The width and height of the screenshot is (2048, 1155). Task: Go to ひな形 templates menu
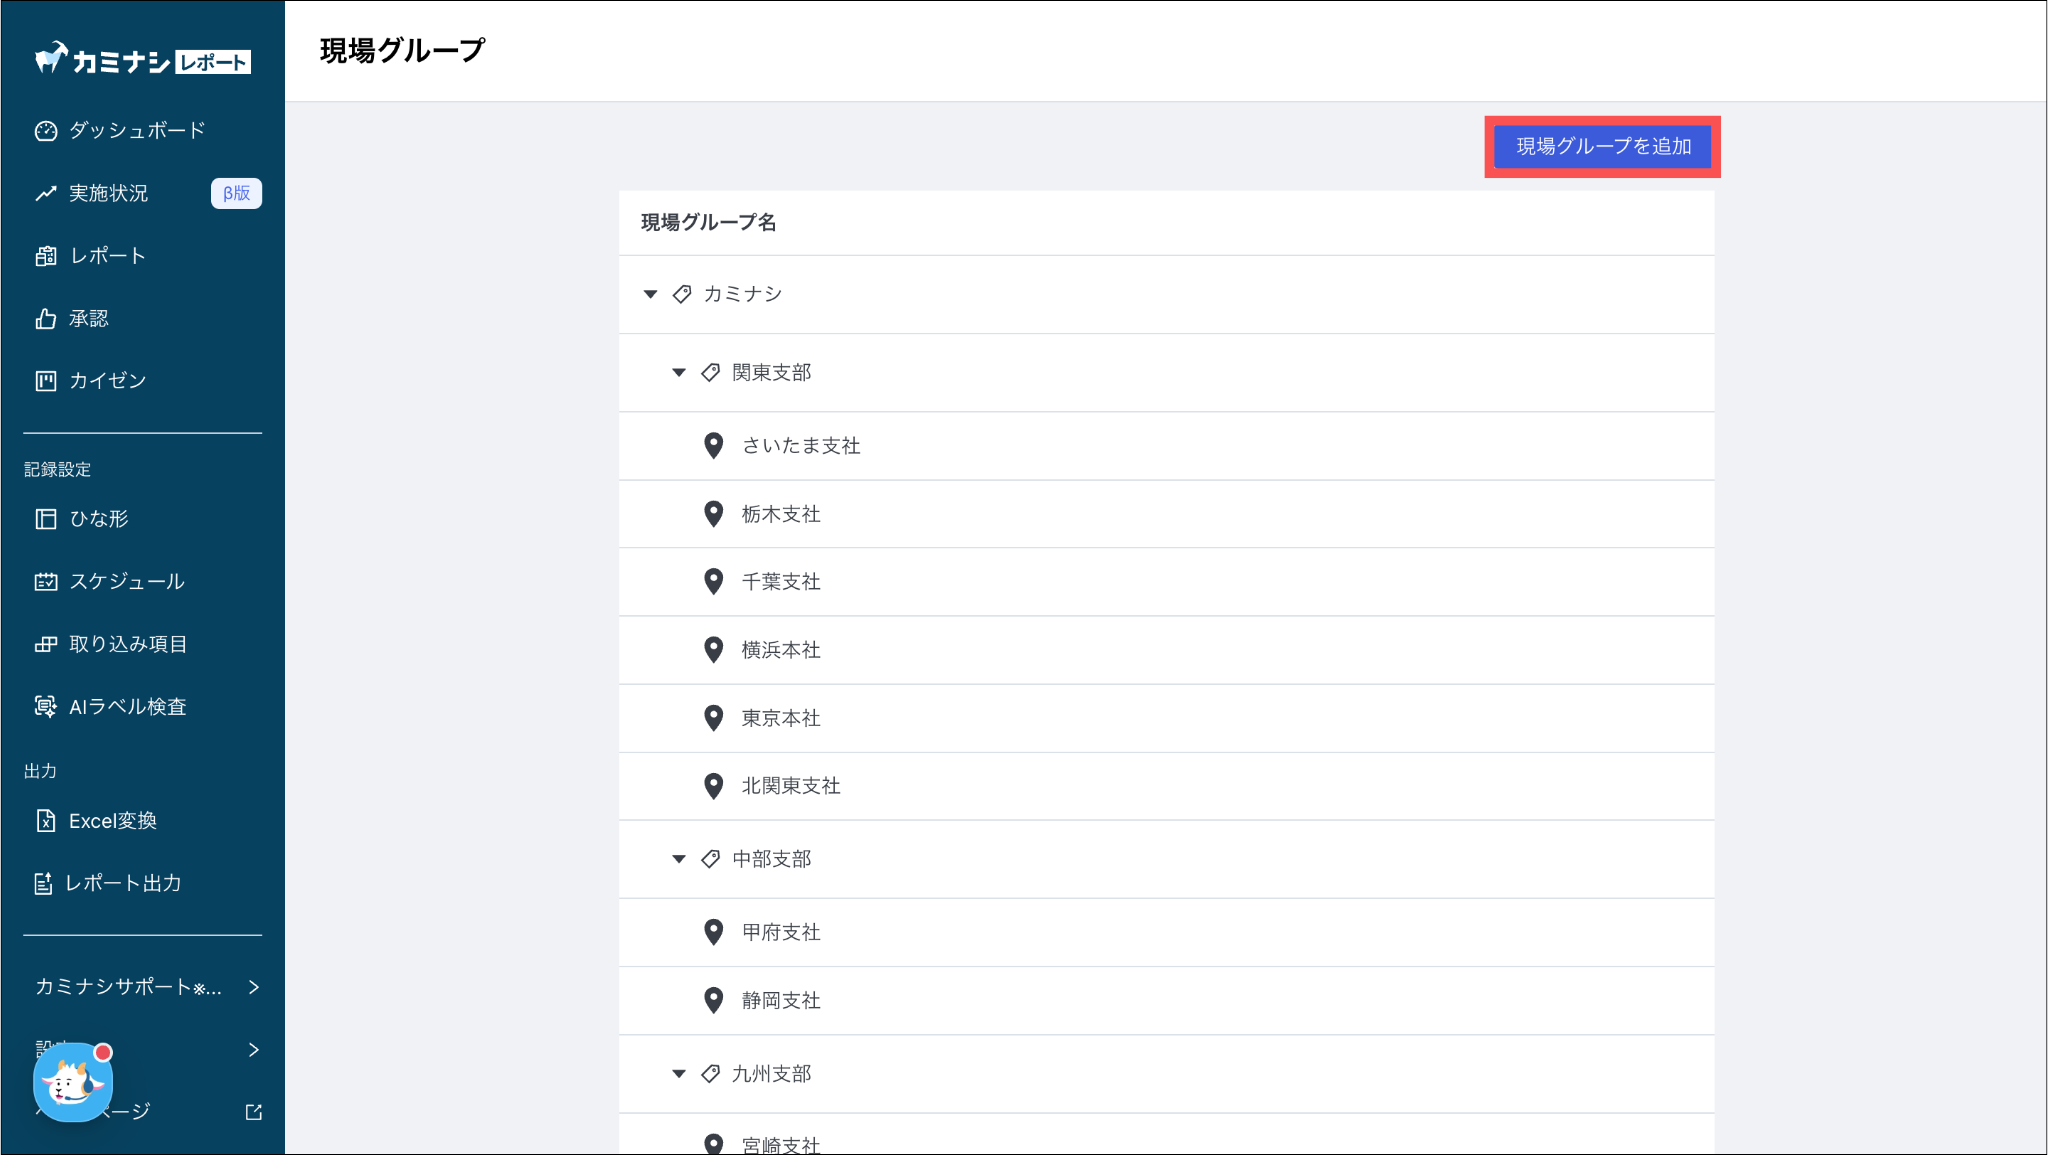(x=99, y=519)
